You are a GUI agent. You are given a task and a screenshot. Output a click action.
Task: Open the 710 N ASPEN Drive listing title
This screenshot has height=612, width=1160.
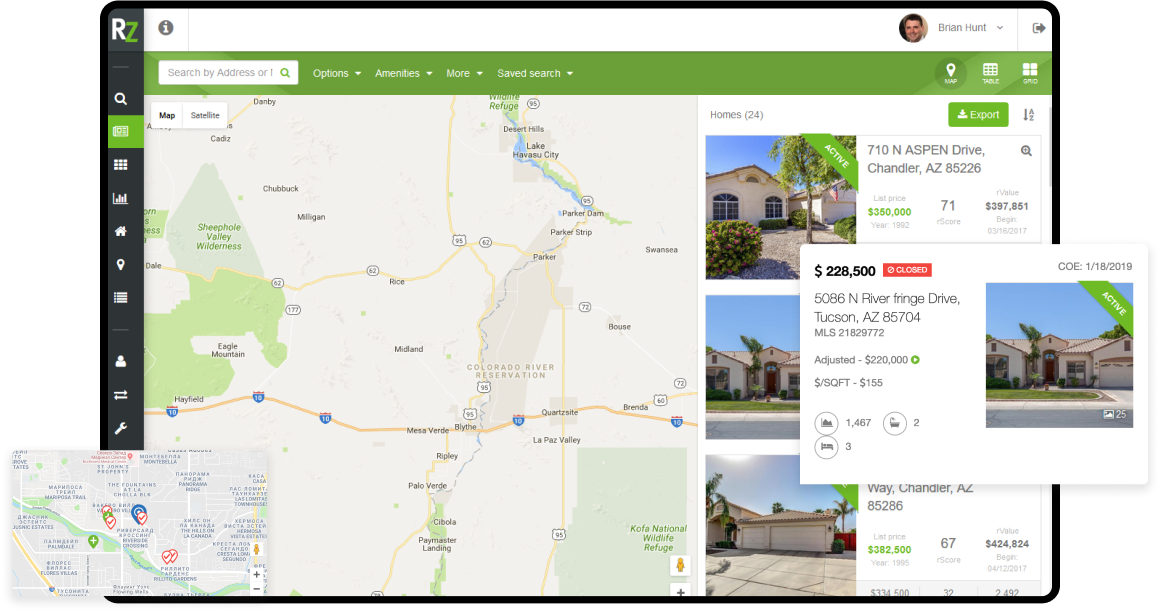pyautogui.click(x=925, y=159)
